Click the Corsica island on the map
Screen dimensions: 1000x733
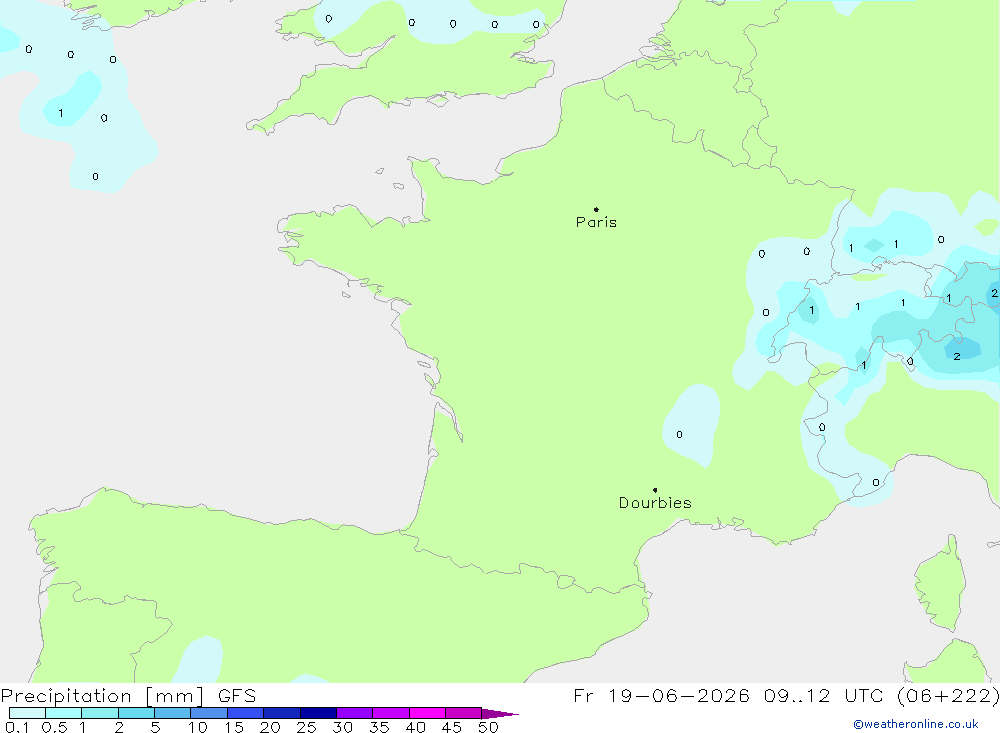click(x=939, y=583)
